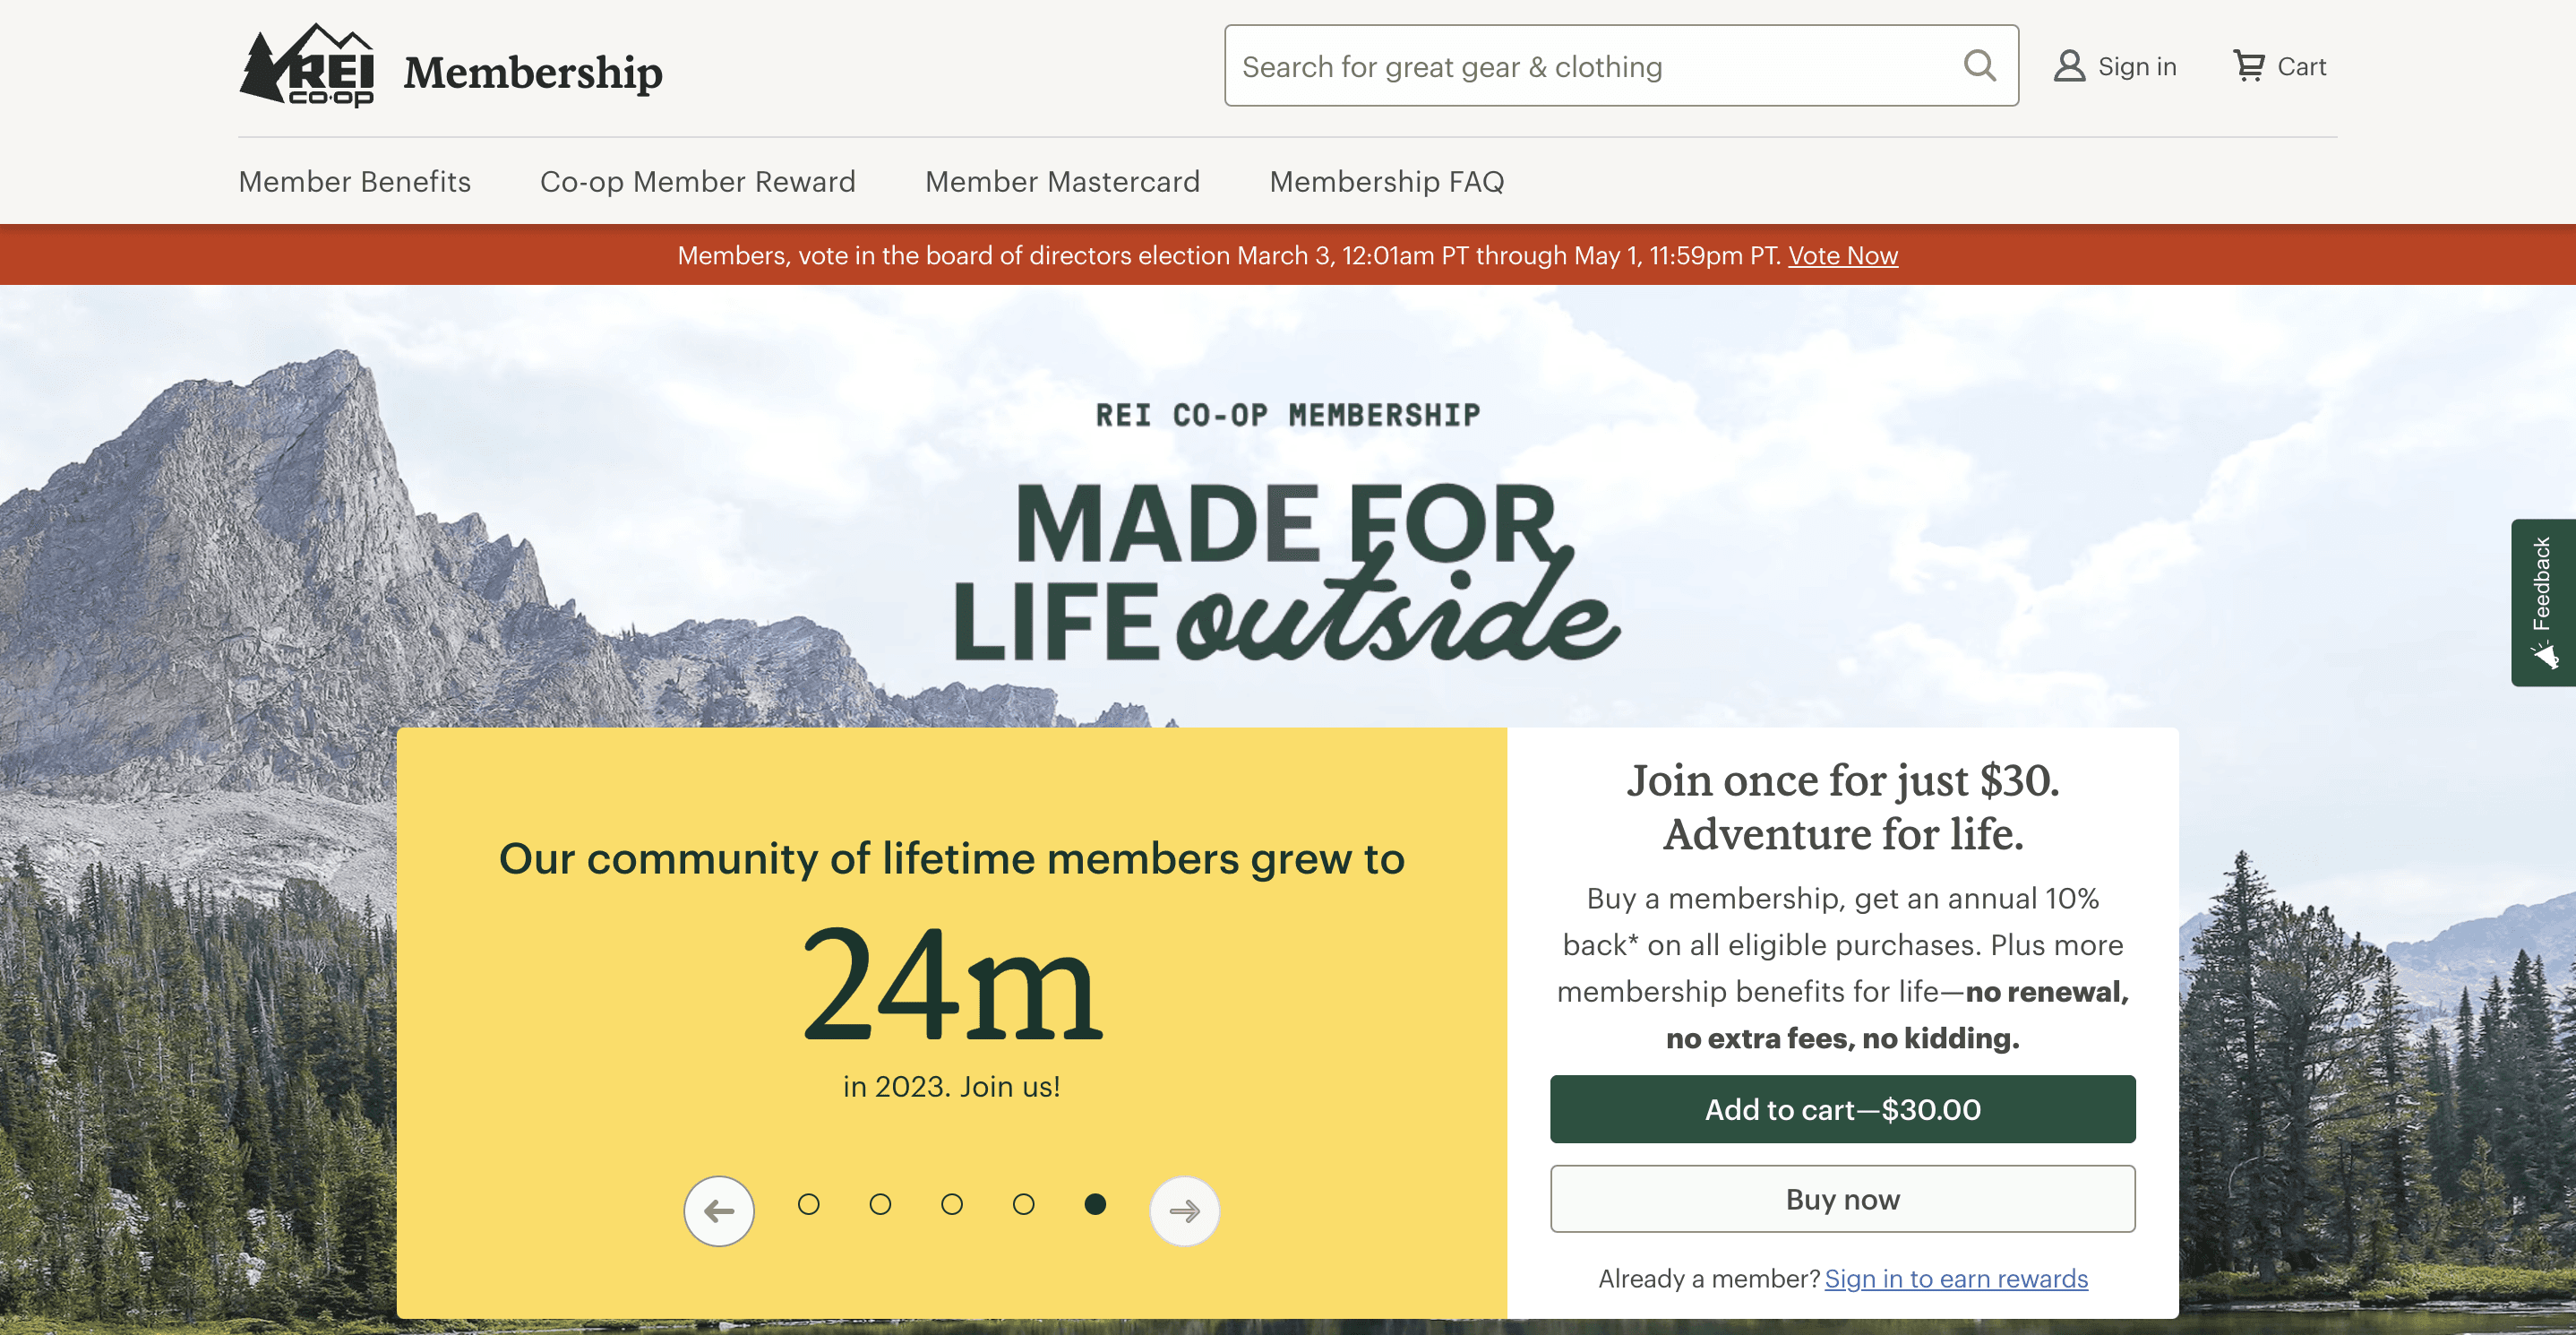
Task: Open Member Benefits nav item
Action: click(355, 181)
